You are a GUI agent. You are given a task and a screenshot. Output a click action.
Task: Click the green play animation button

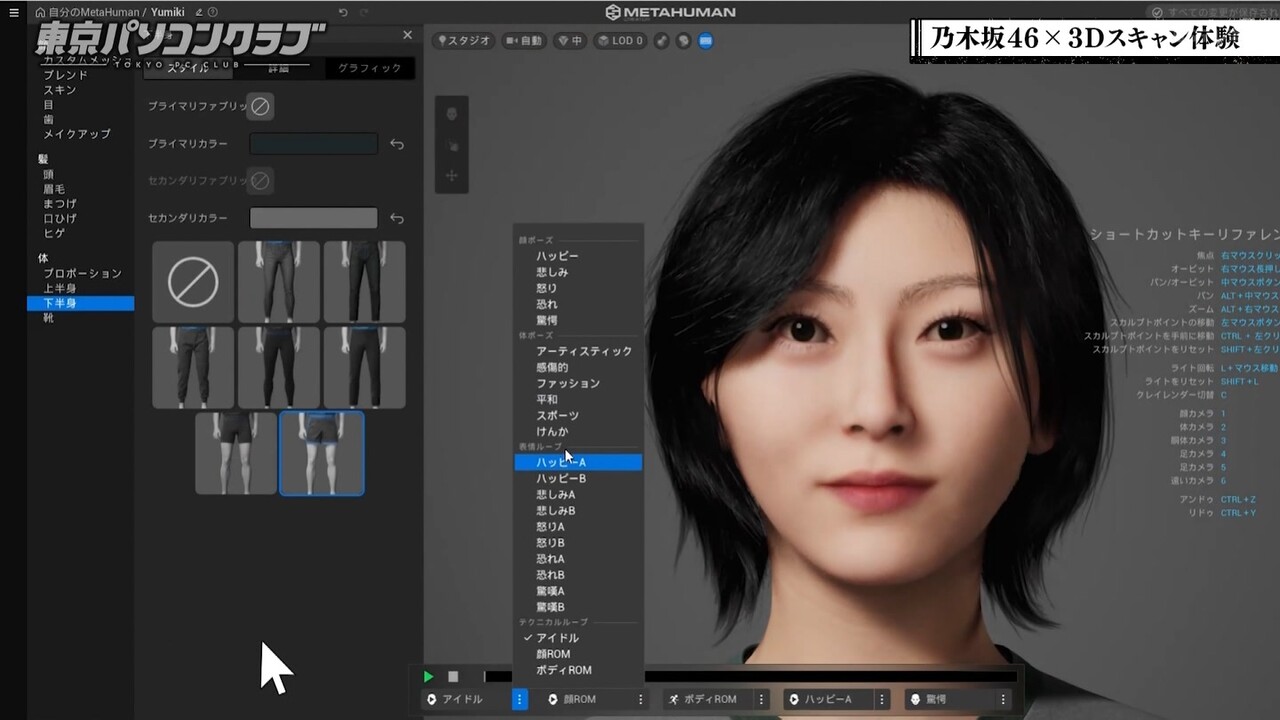pyautogui.click(x=428, y=677)
